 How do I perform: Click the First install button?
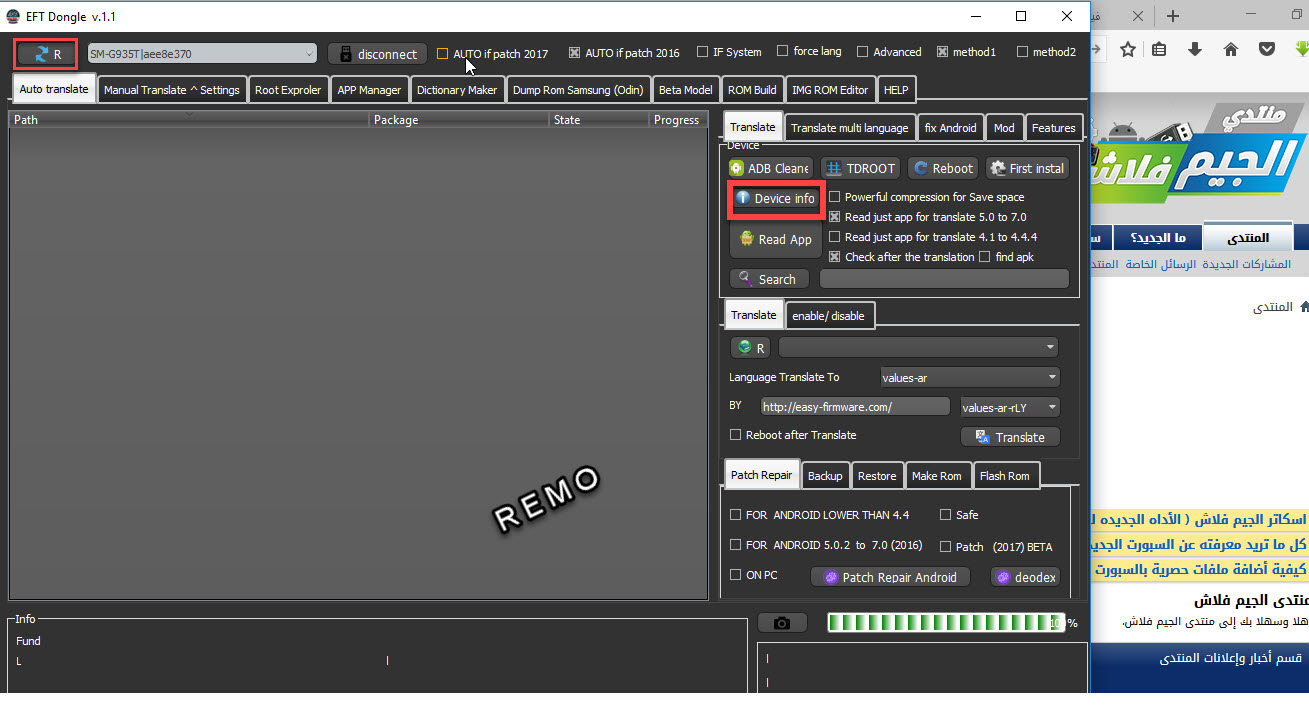[x=1027, y=168]
